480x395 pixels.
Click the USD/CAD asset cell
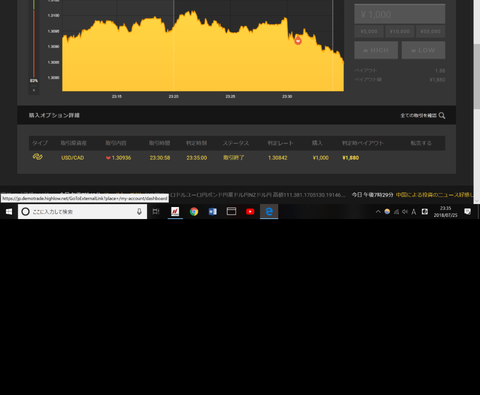point(72,158)
